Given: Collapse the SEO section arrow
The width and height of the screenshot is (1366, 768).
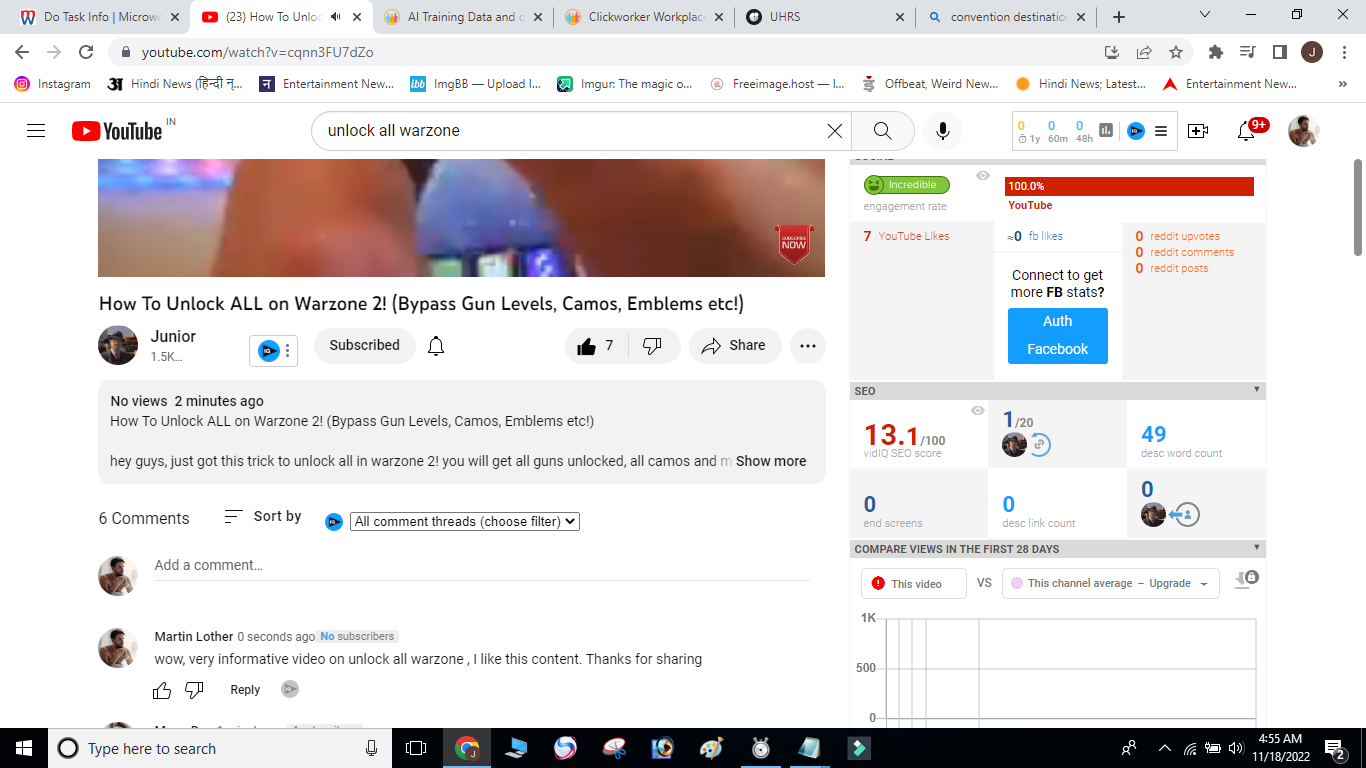Looking at the screenshot, I should point(1257,390).
